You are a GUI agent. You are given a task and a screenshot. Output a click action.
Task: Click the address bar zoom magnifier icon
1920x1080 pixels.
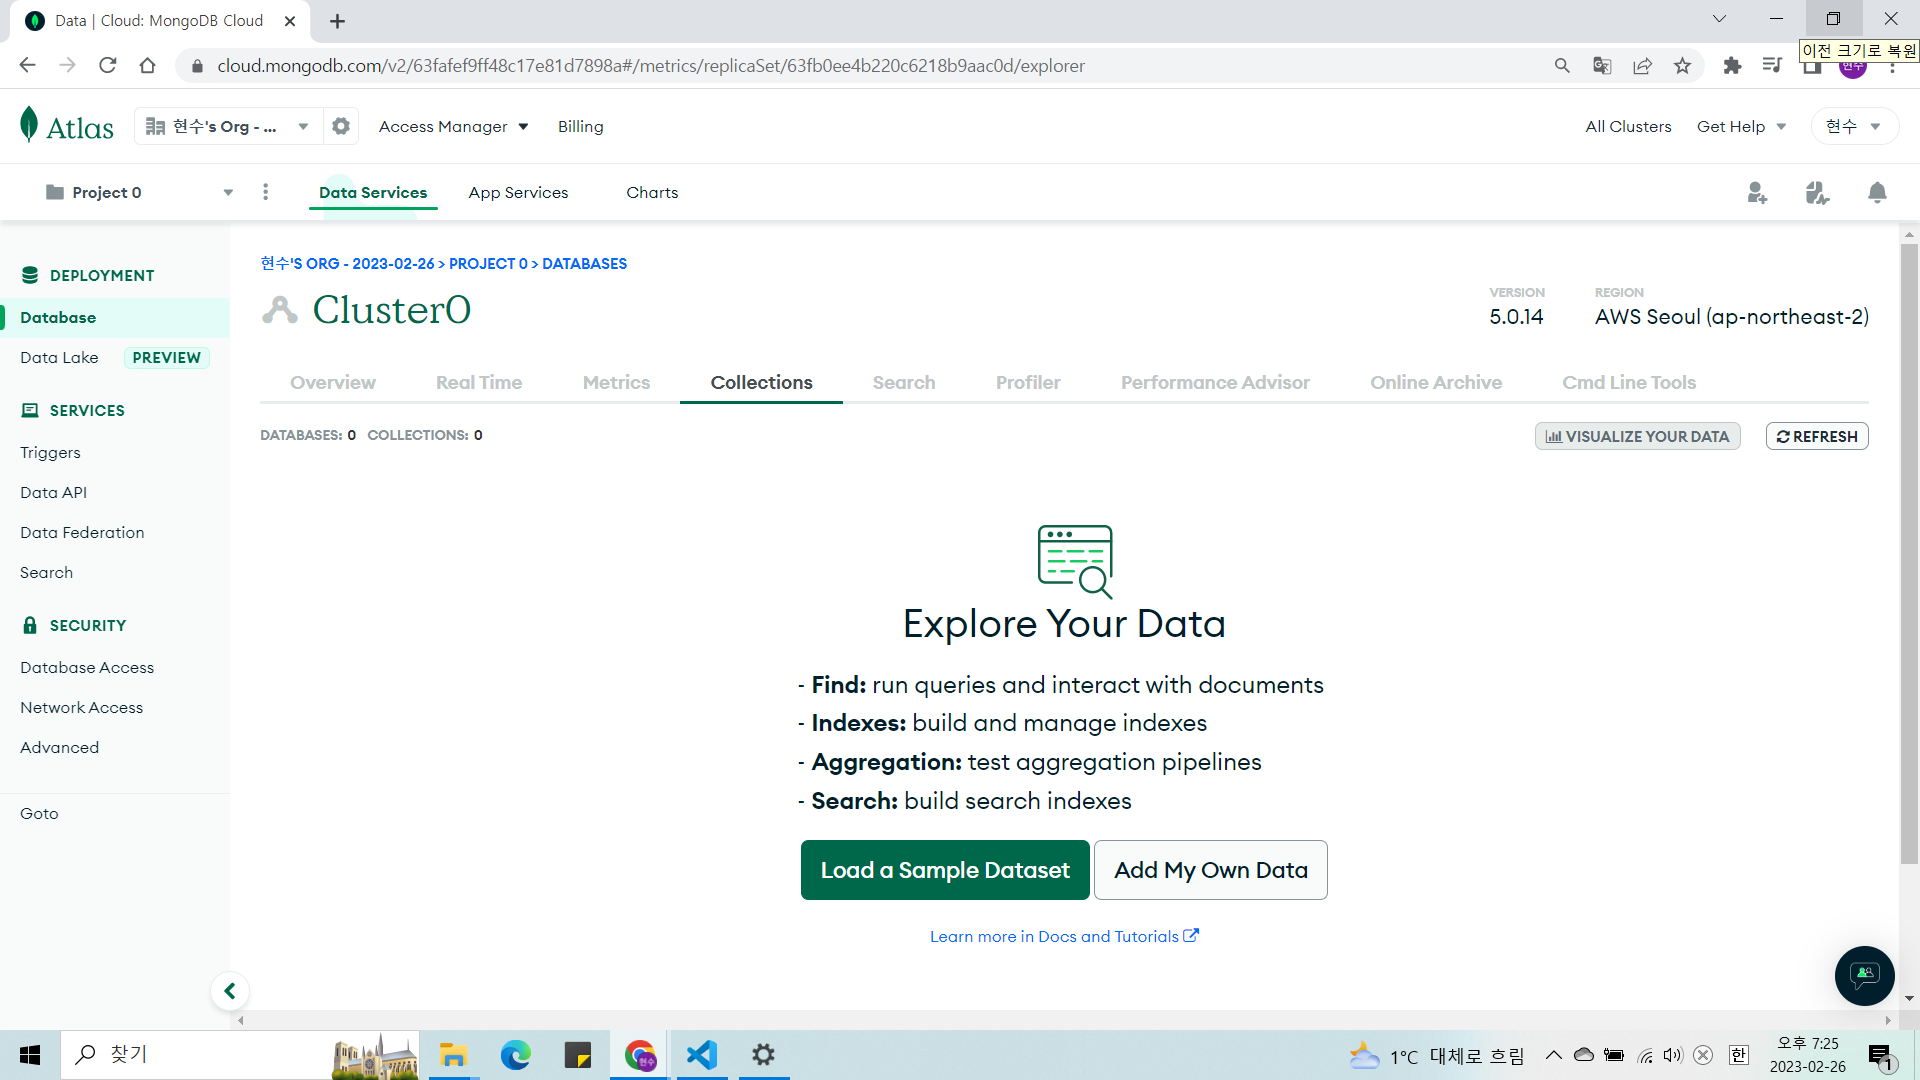(x=1562, y=66)
